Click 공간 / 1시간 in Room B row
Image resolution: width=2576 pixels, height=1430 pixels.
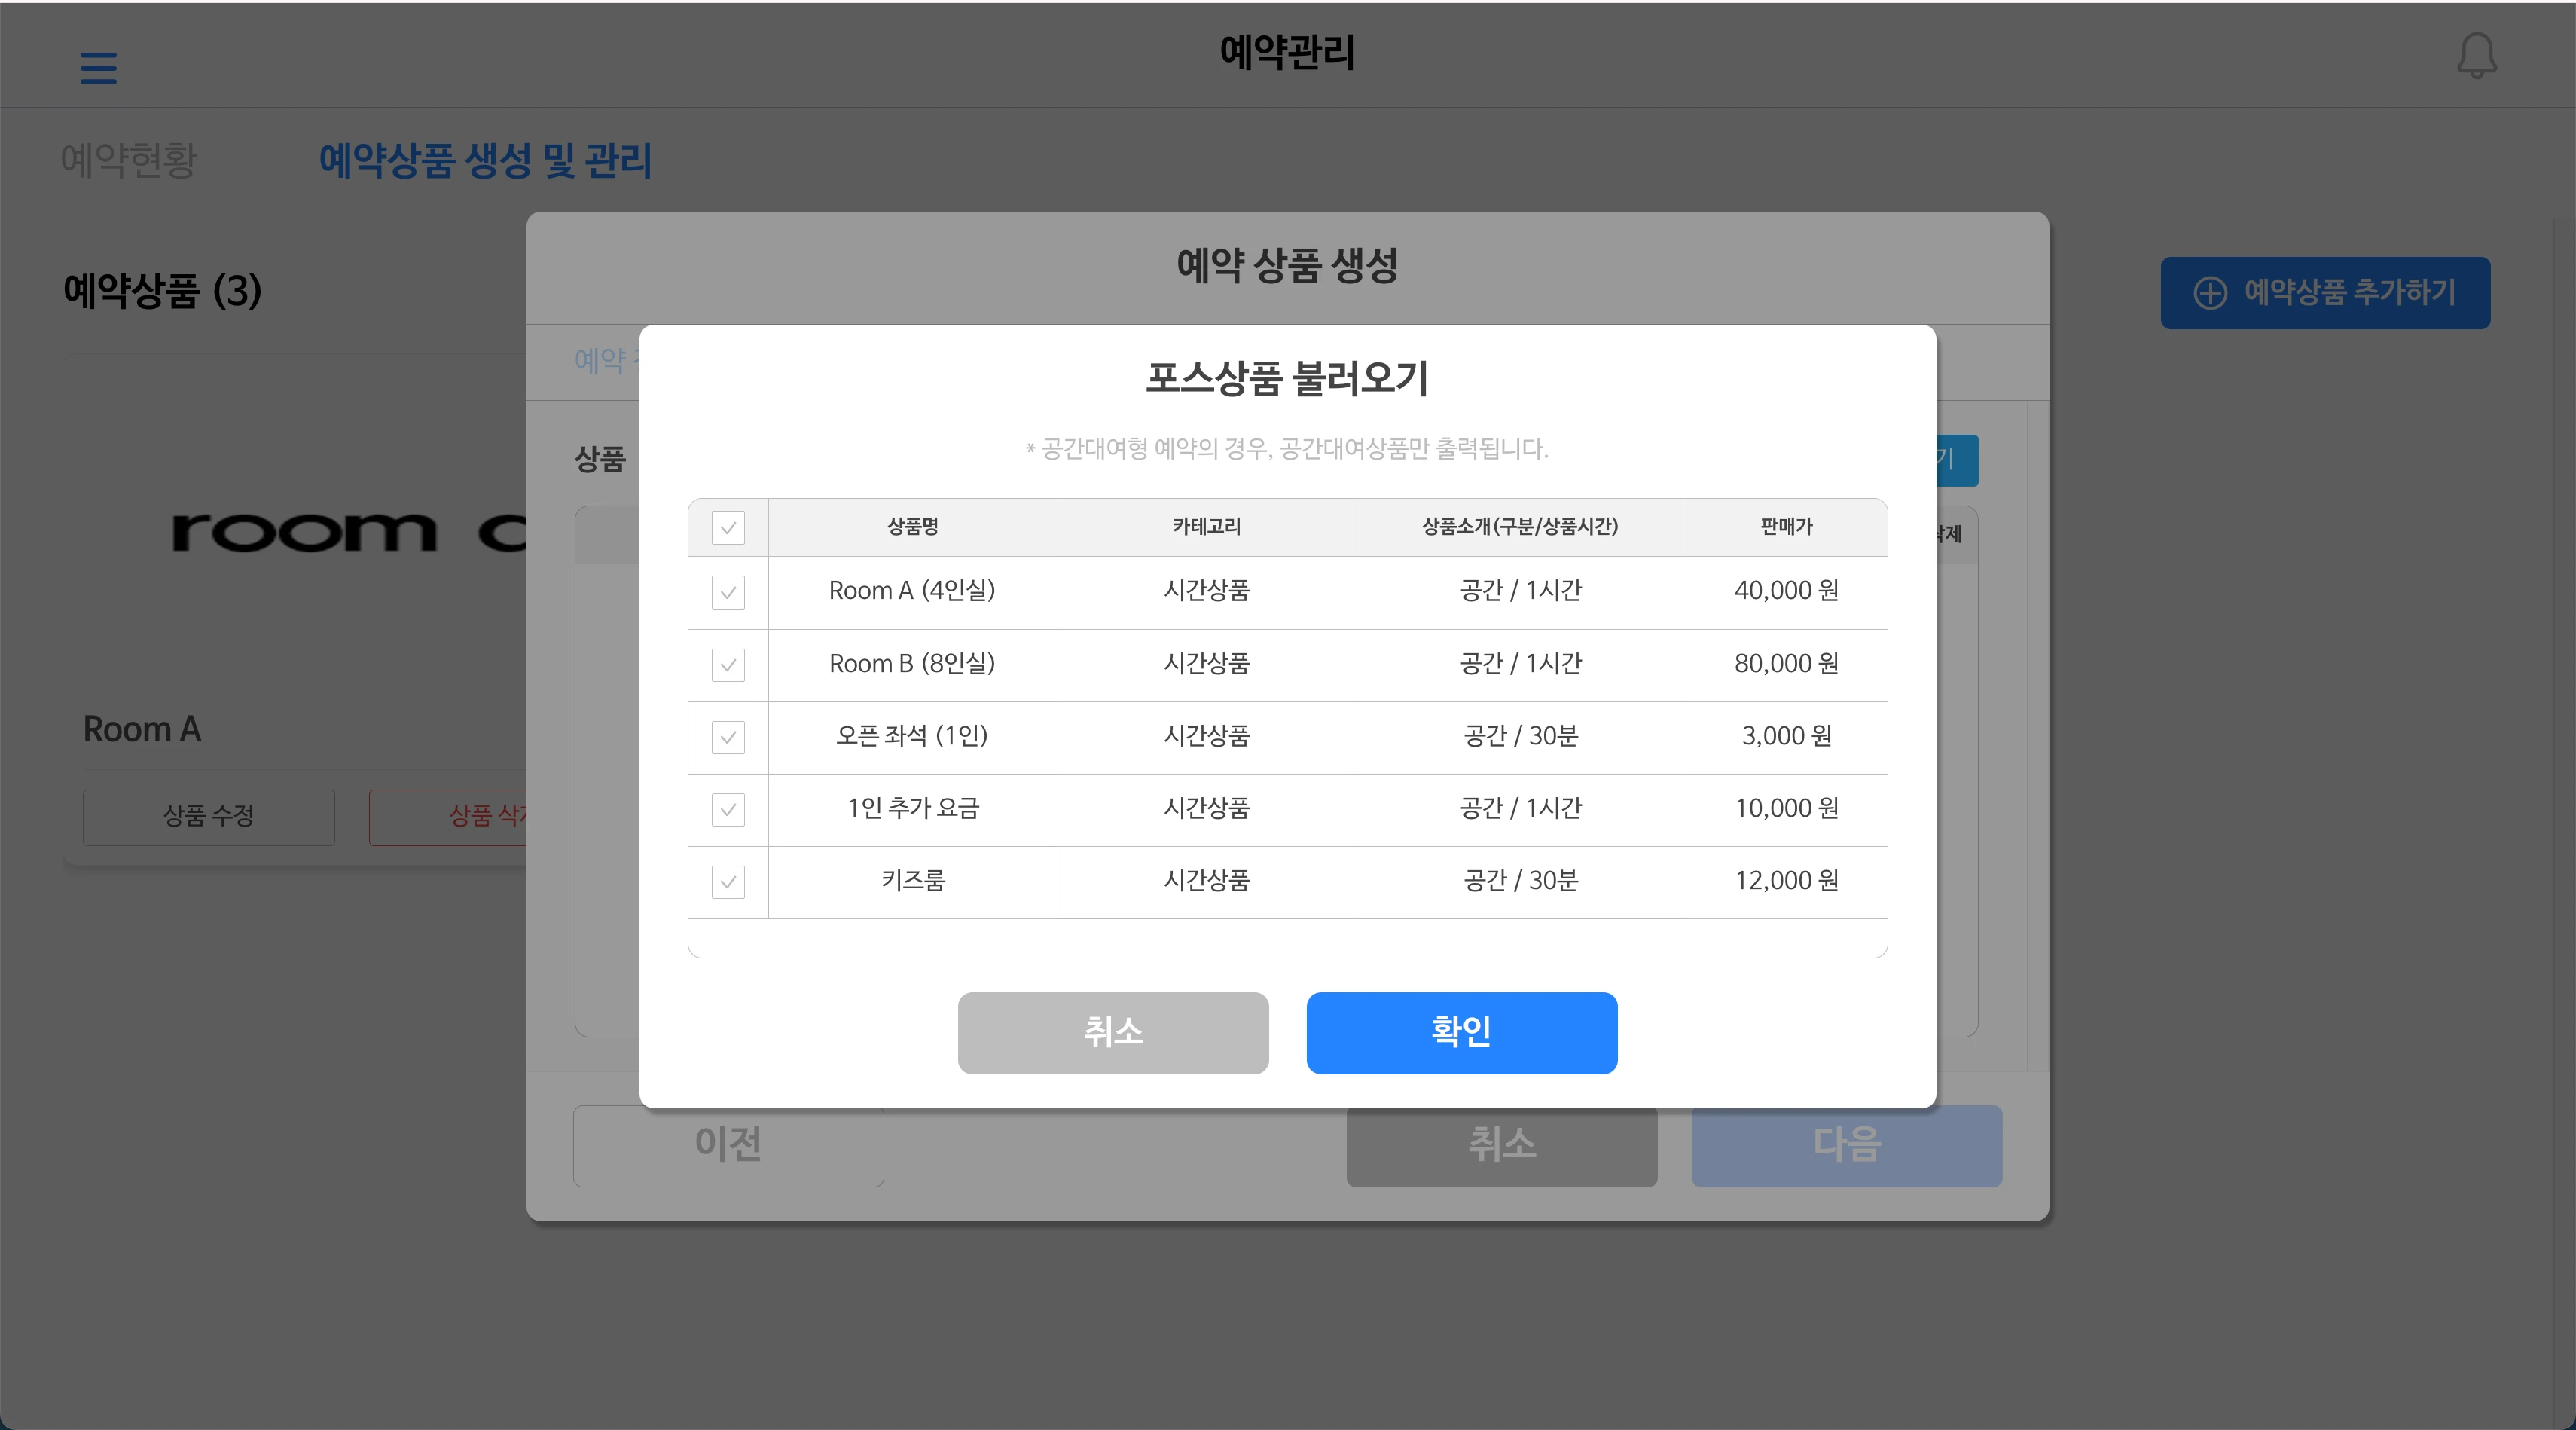[1520, 664]
